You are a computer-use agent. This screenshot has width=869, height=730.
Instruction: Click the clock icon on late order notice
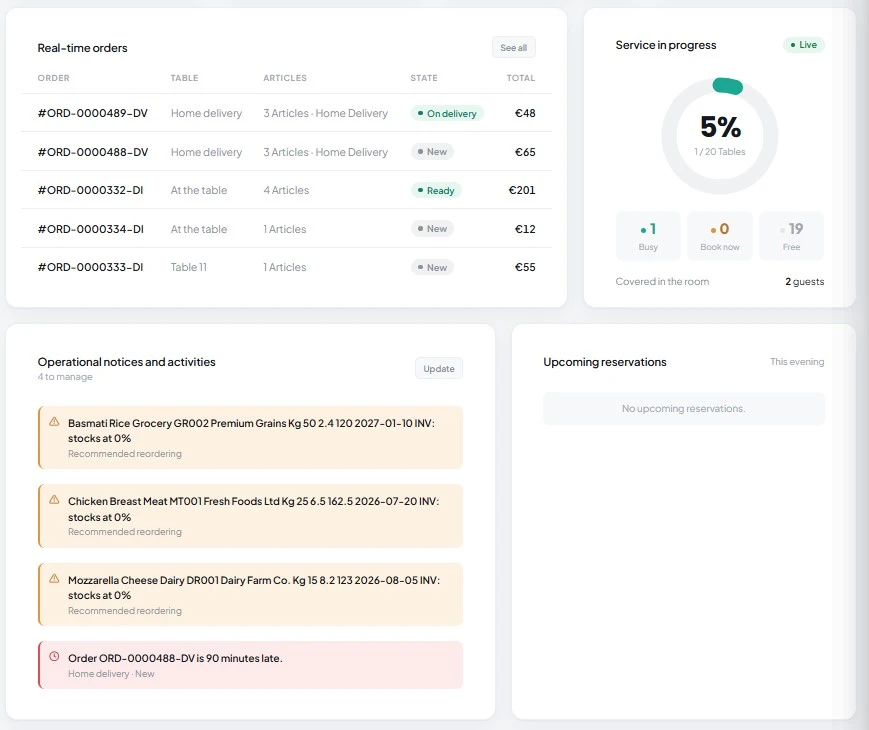pyautogui.click(x=54, y=657)
